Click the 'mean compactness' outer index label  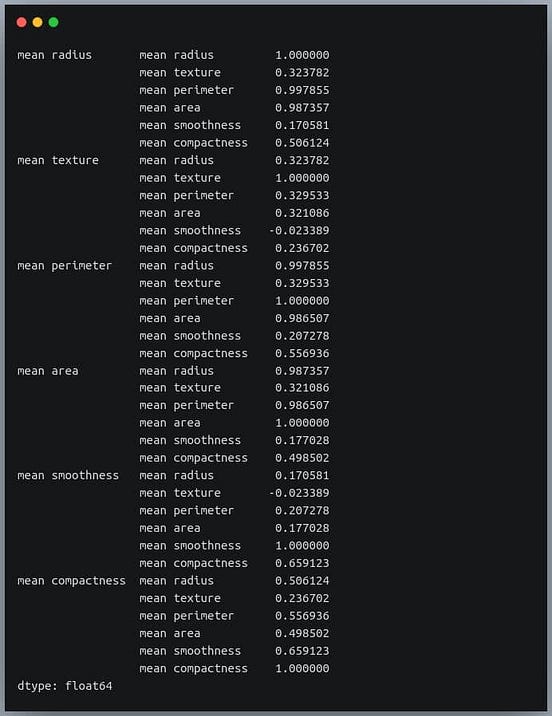click(x=71, y=581)
